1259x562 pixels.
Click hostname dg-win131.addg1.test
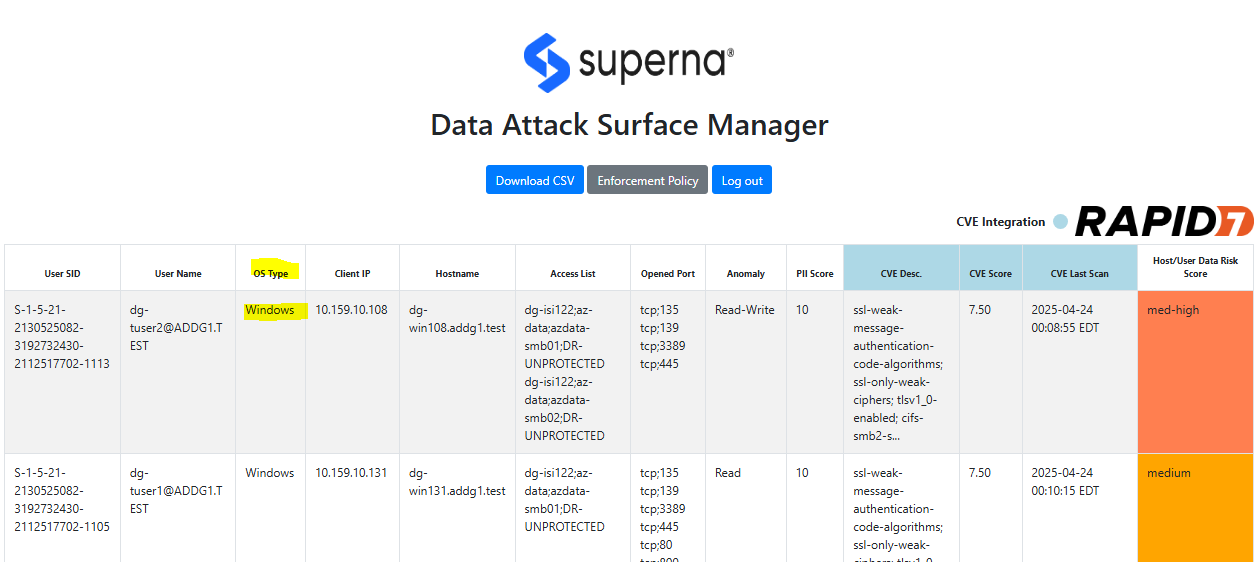(x=457, y=482)
